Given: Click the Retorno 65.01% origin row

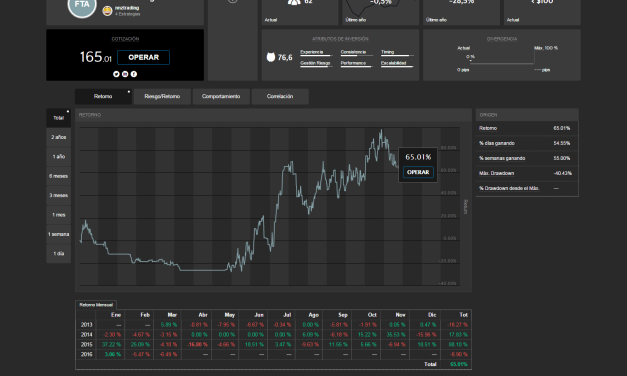Looking at the screenshot, I should pos(527,128).
